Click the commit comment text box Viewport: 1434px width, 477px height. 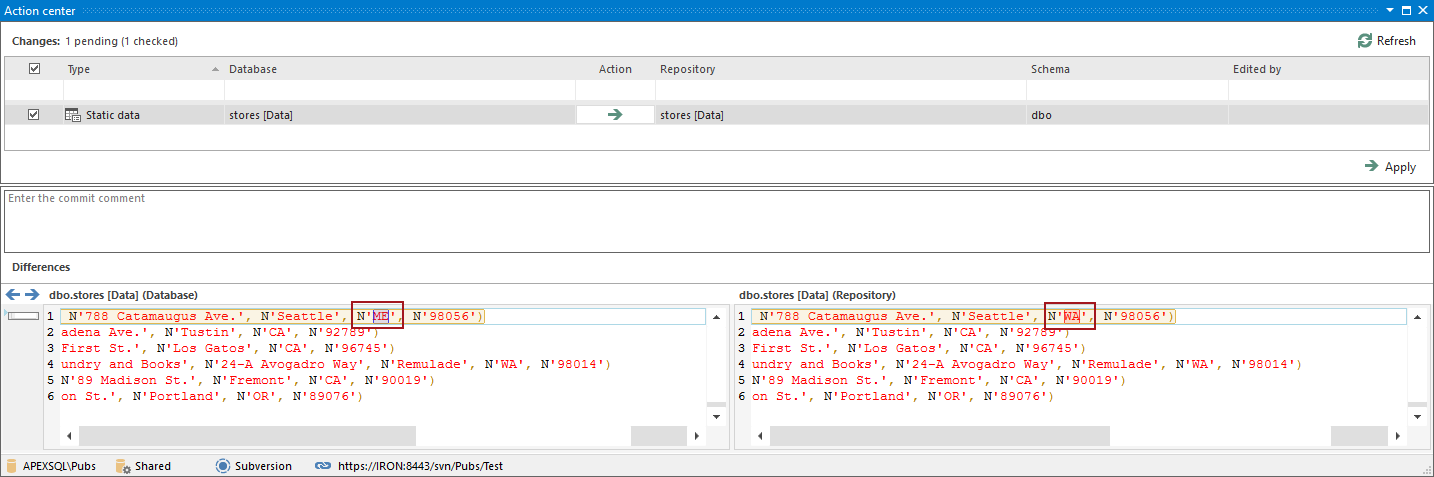pyautogui.click(x=716, y=220)
